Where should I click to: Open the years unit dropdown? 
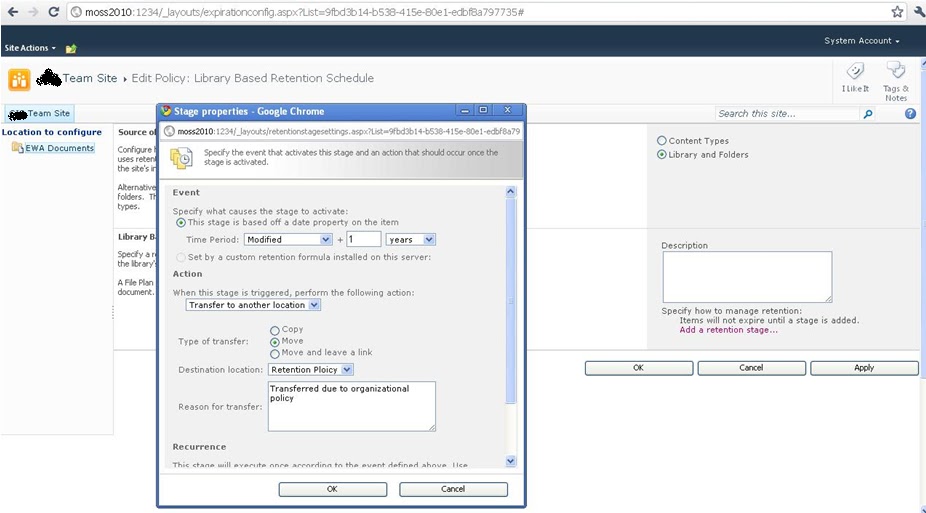(x=410, y=239)
